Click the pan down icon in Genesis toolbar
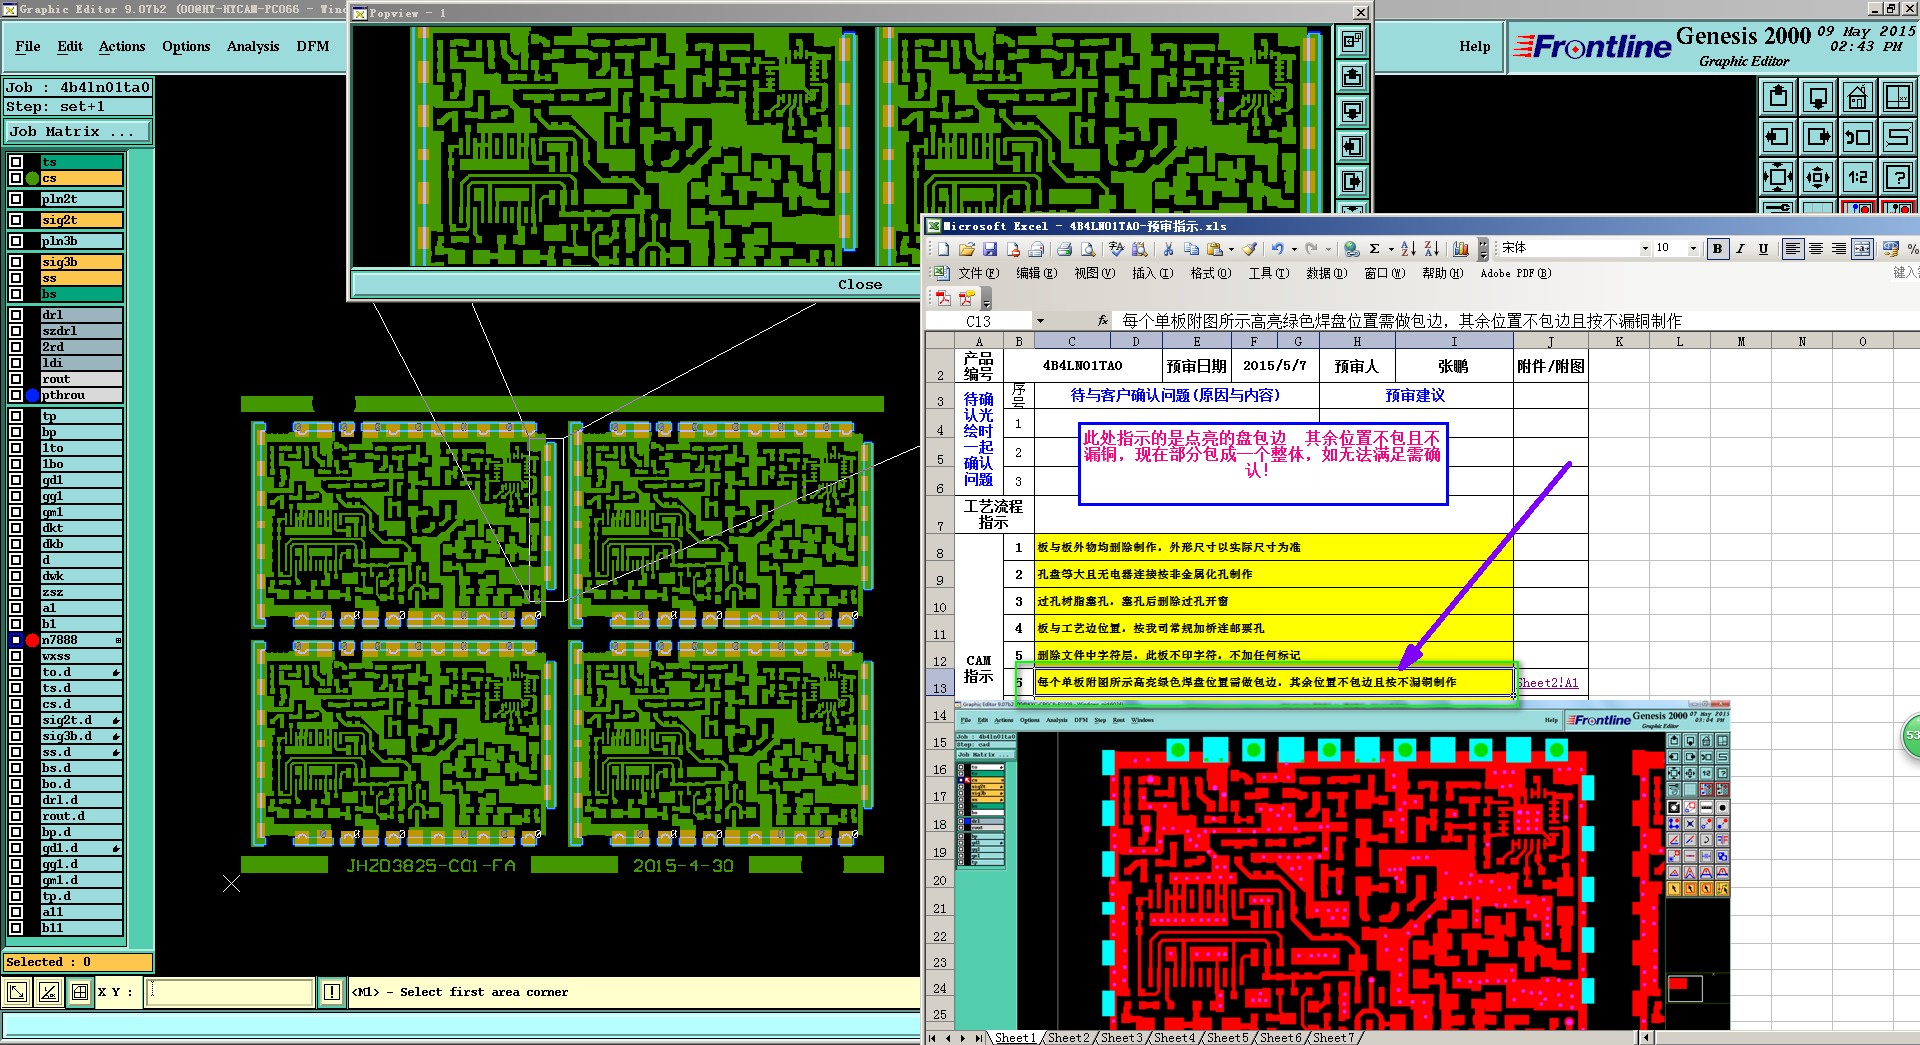The width and height of the screenshot is (1920, 1045). coord(1818,97)
